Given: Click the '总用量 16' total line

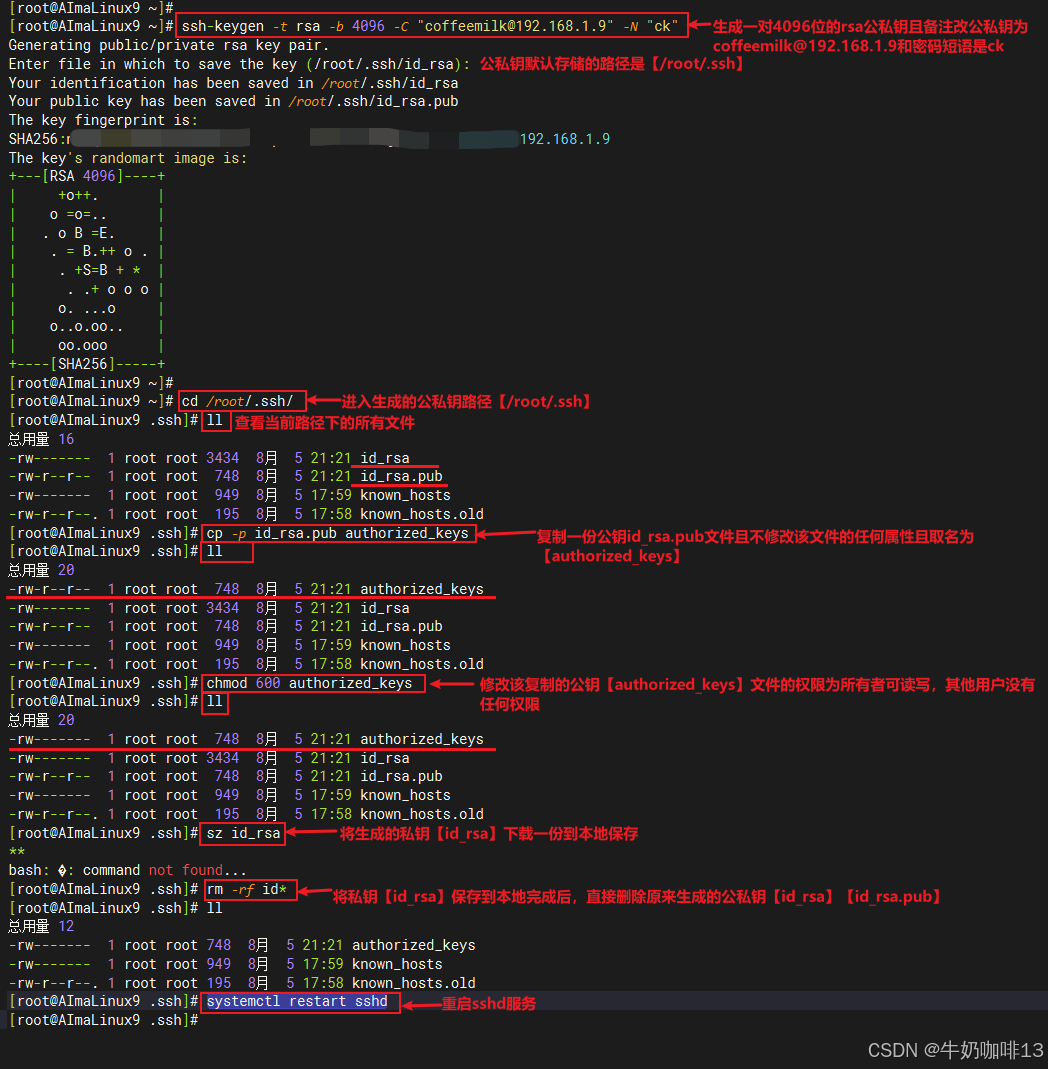Looking at the screenshot, I should 41,440.
